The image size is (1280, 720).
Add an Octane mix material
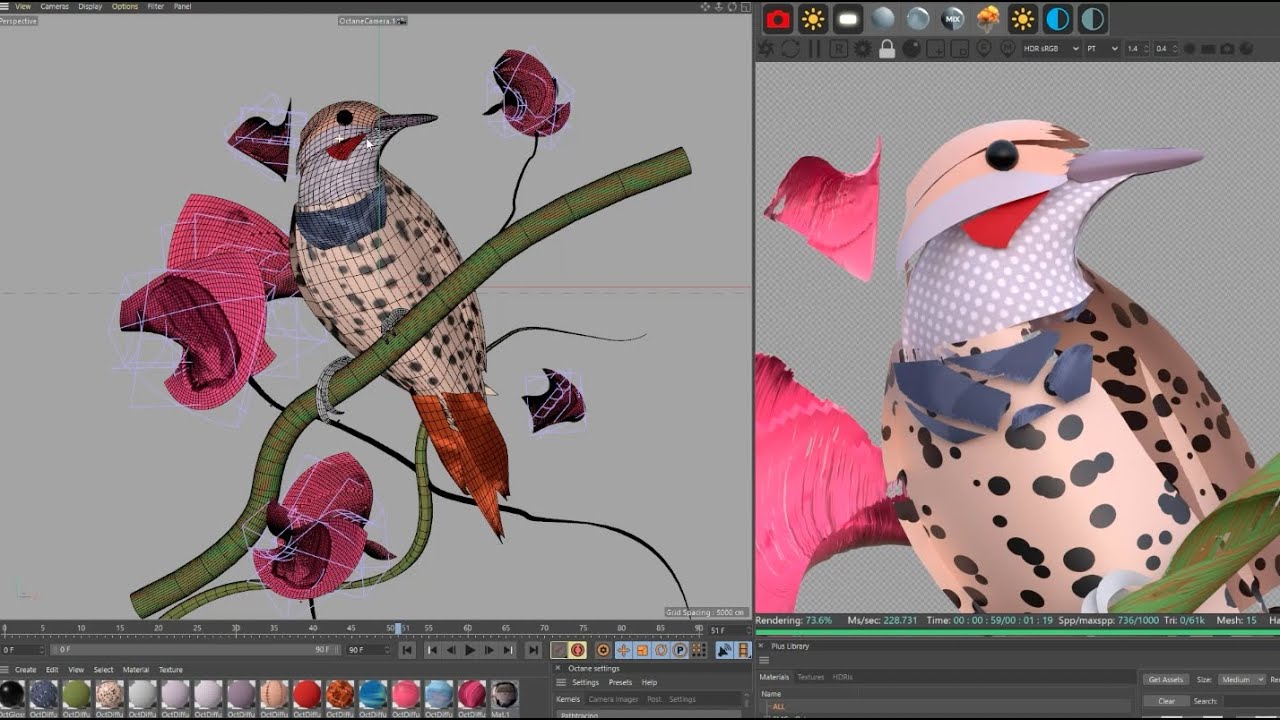tap(951, 18)
